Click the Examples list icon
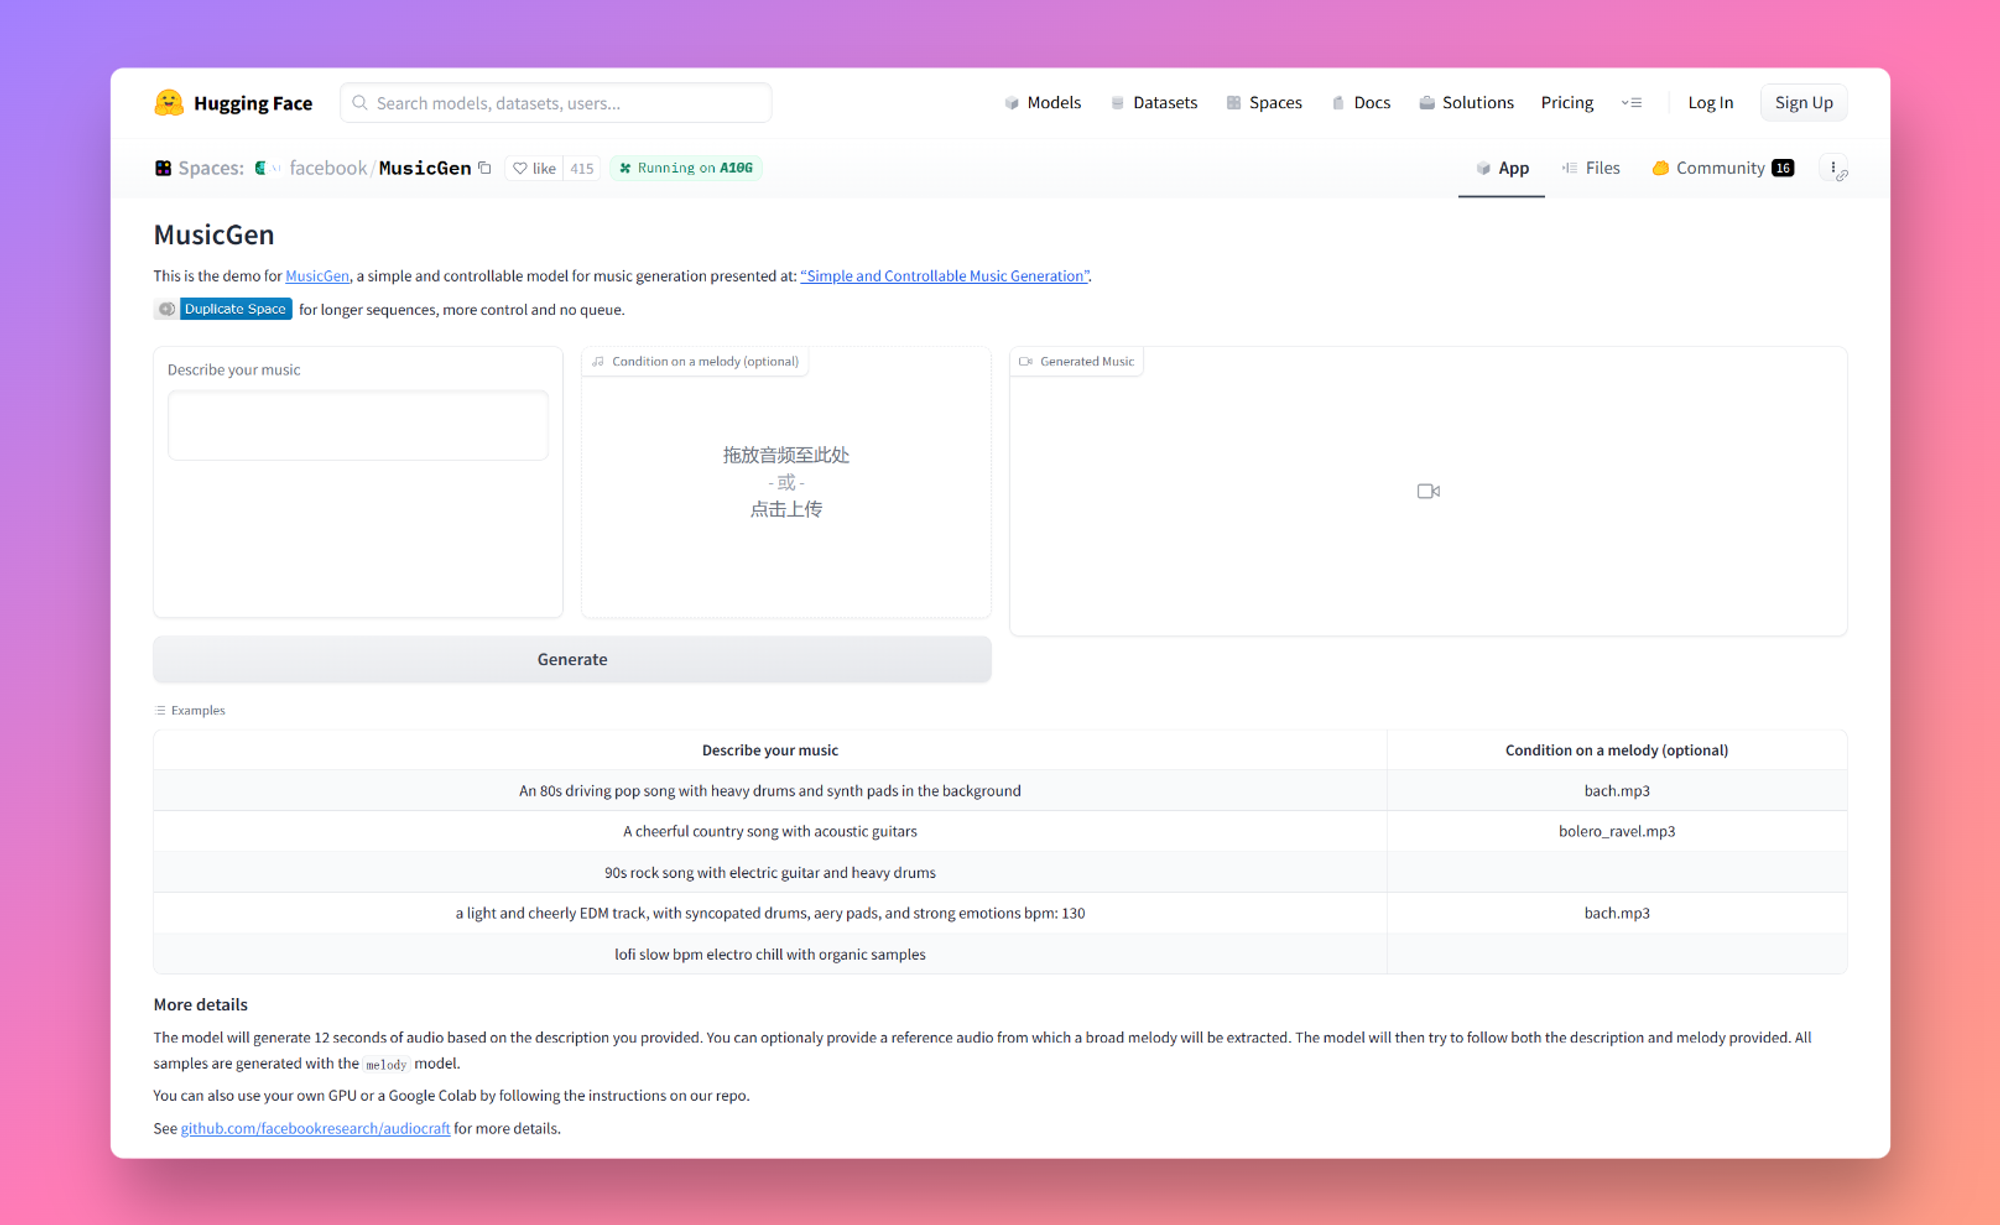Screen dimensions: 2000x1225 [x=160, y=710]
